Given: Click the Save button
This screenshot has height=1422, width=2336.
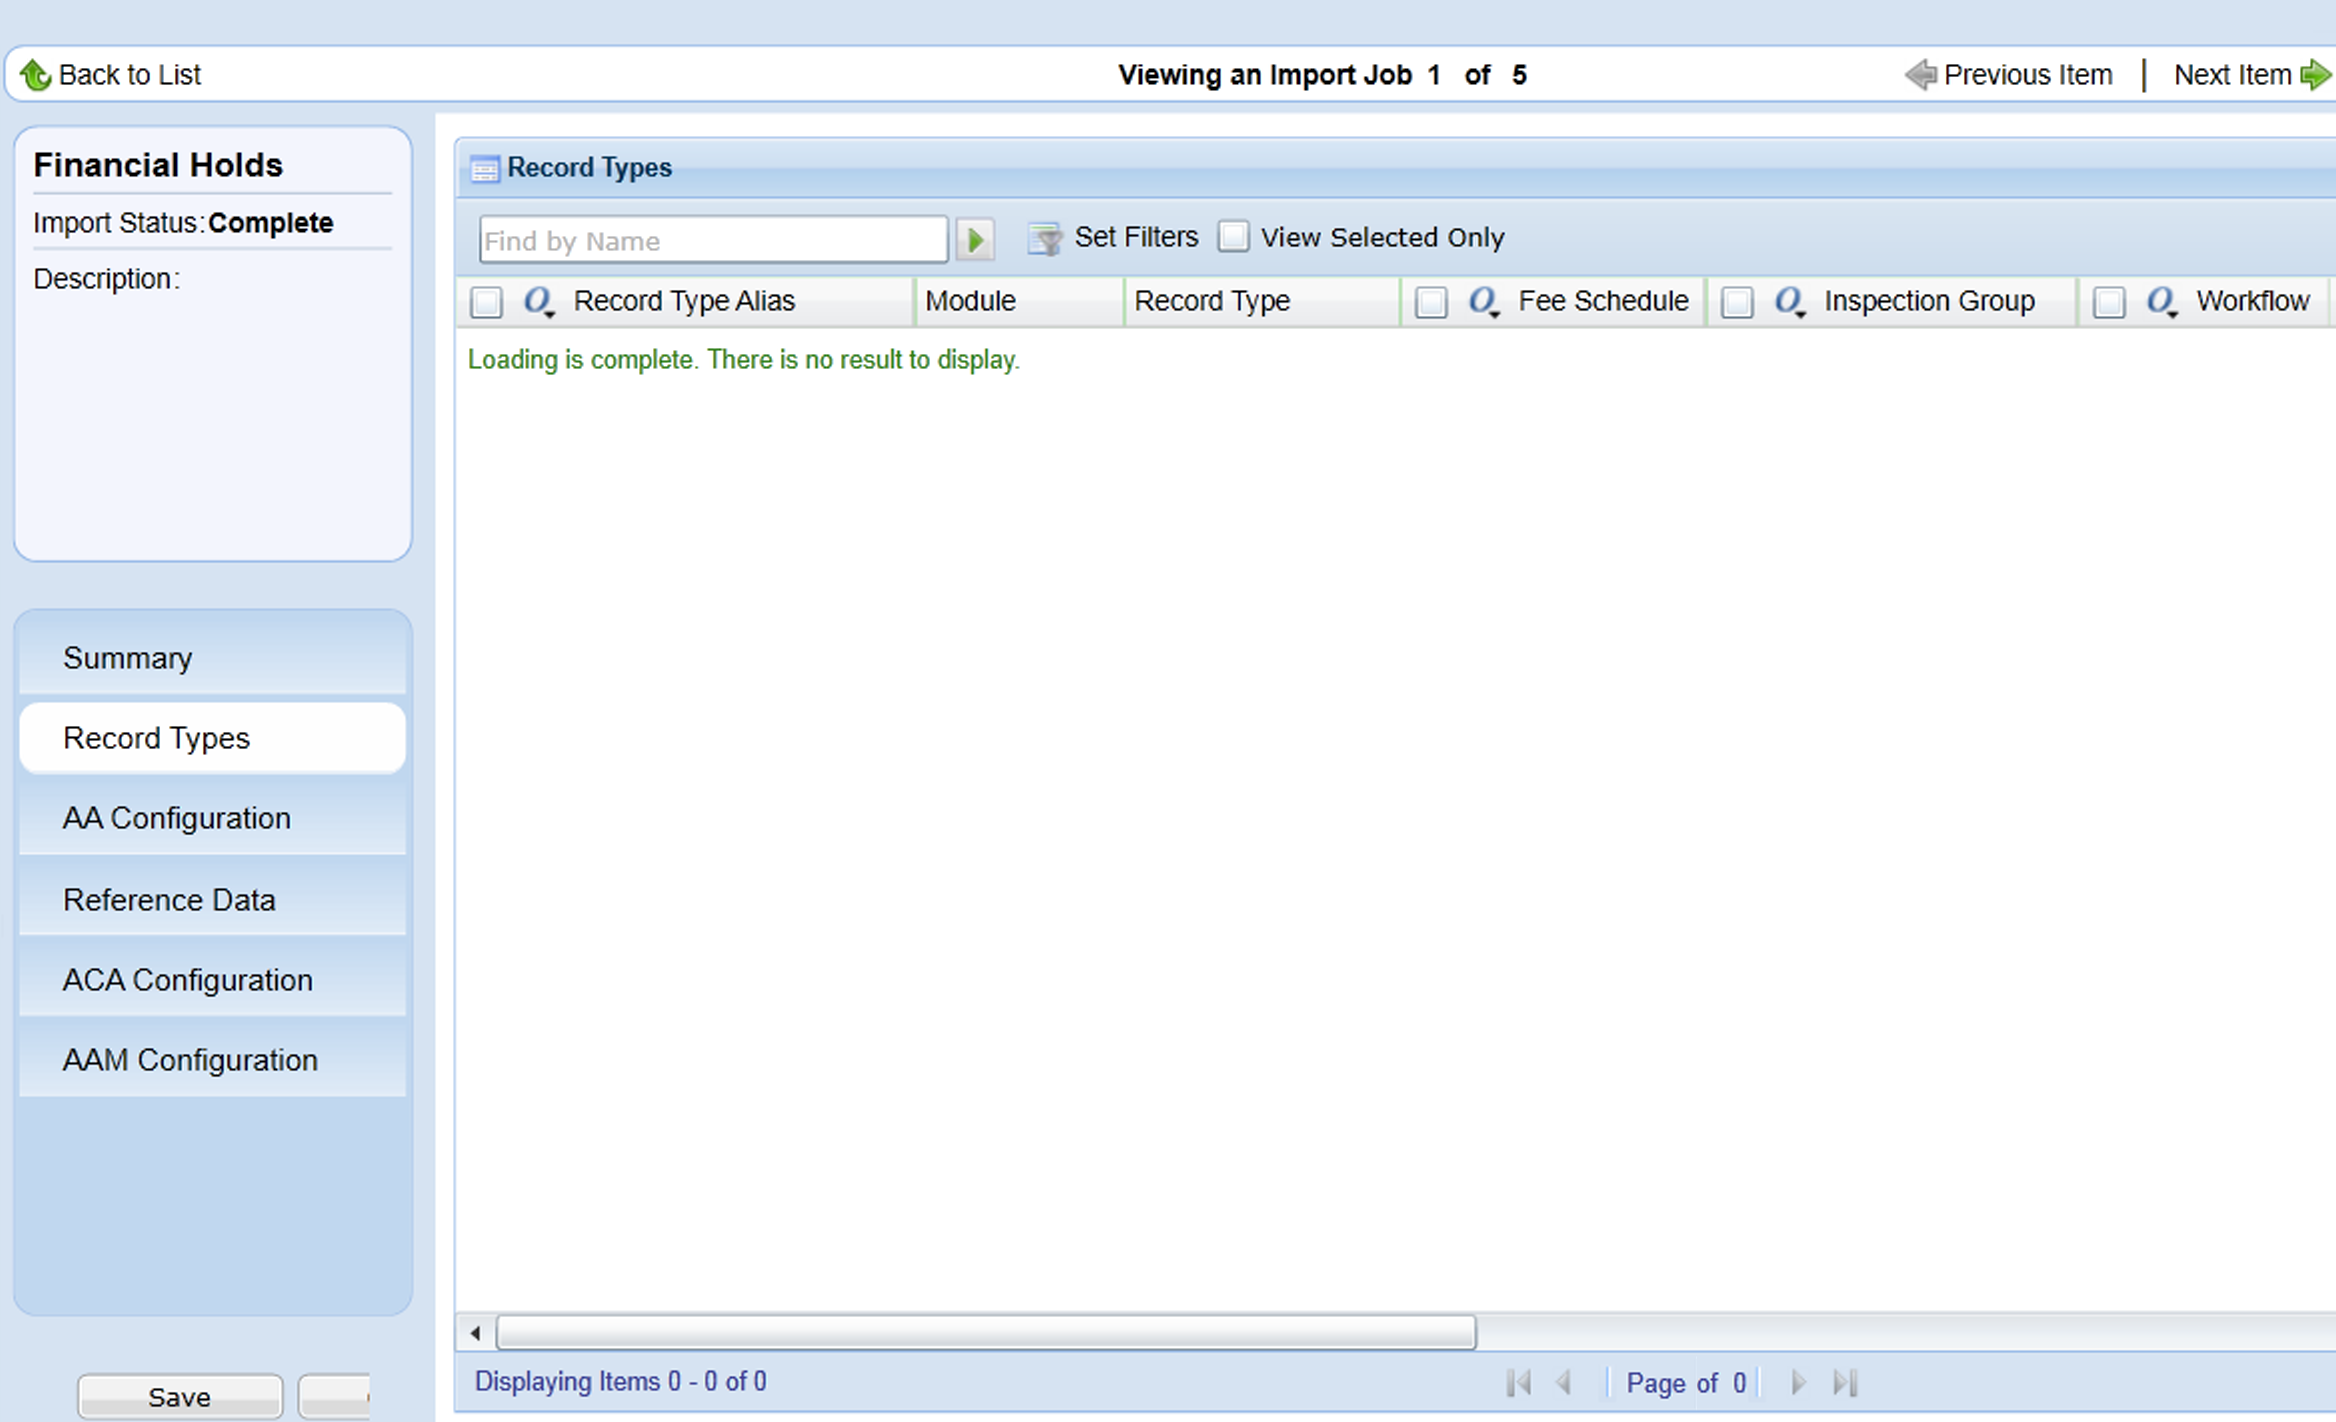Looking at the screenshot, I should tap(180, 1396).
